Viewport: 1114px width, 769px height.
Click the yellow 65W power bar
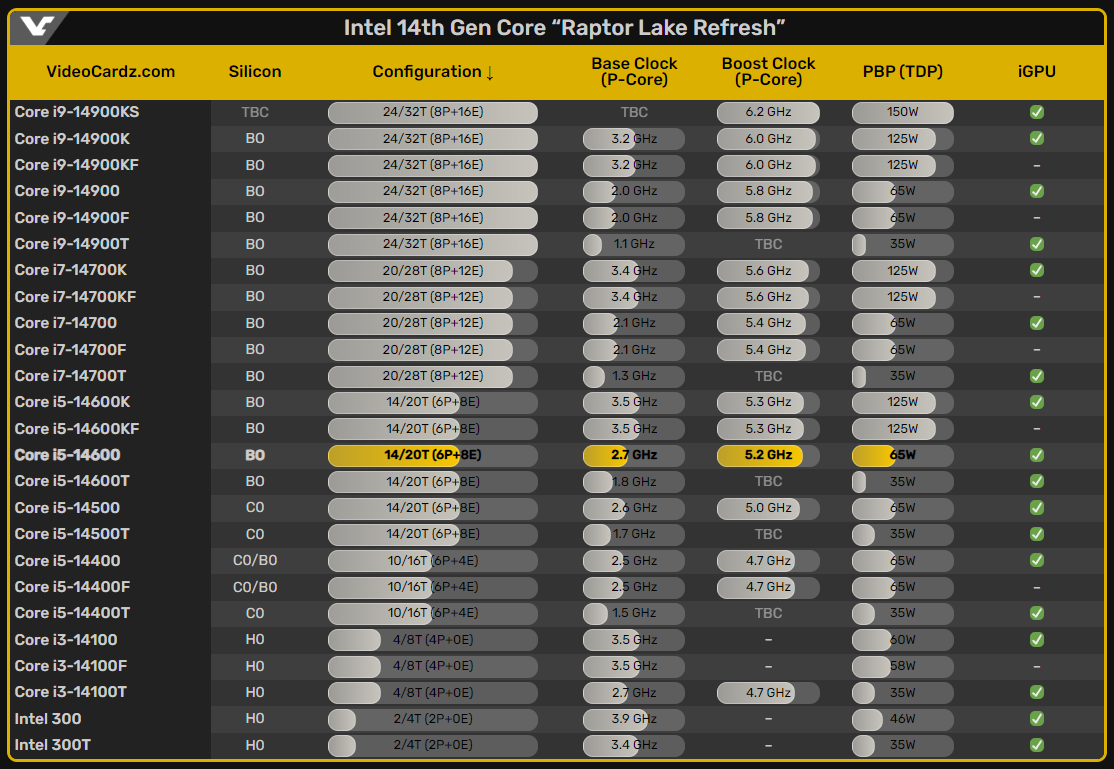click(x=902, y=455)
